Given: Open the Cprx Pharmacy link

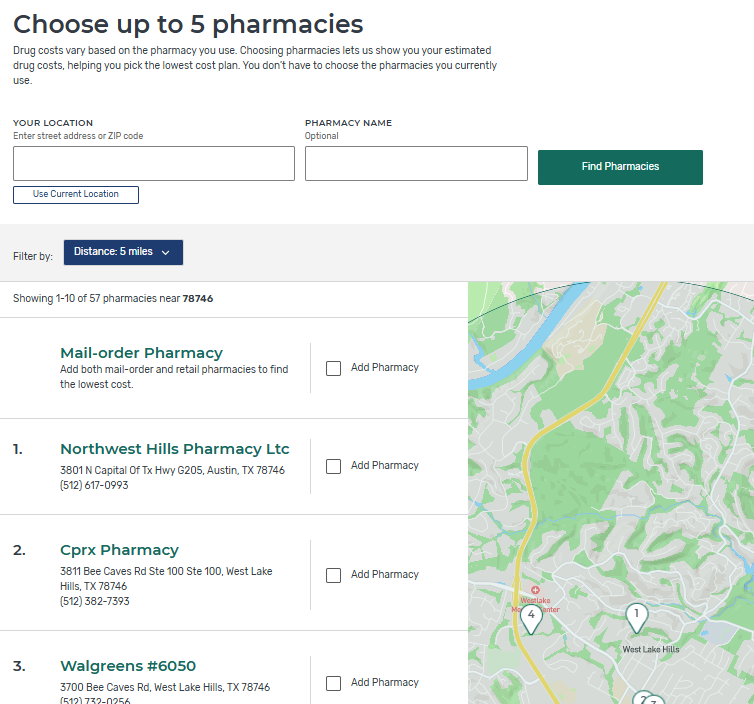Looking at the screenshot, I should [x=119, y=550].
